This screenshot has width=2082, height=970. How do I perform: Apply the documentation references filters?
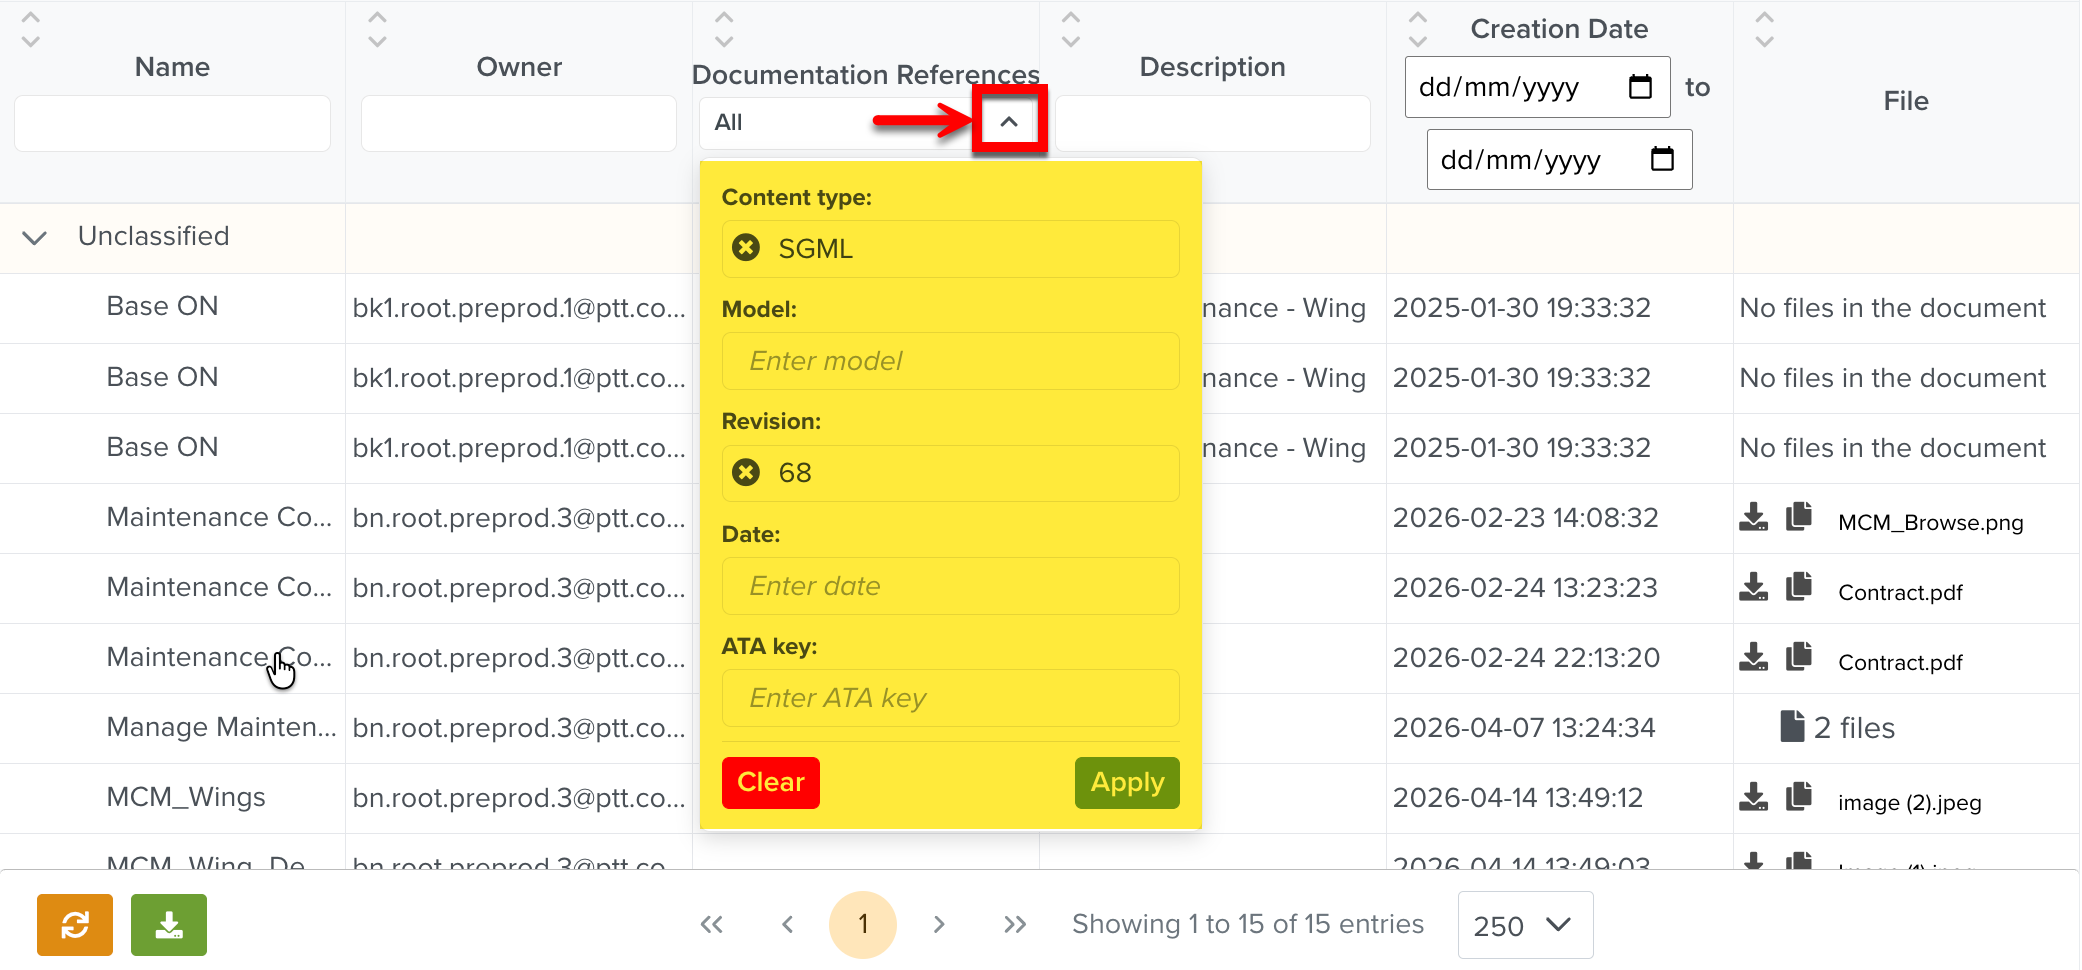pos(1126,783)
